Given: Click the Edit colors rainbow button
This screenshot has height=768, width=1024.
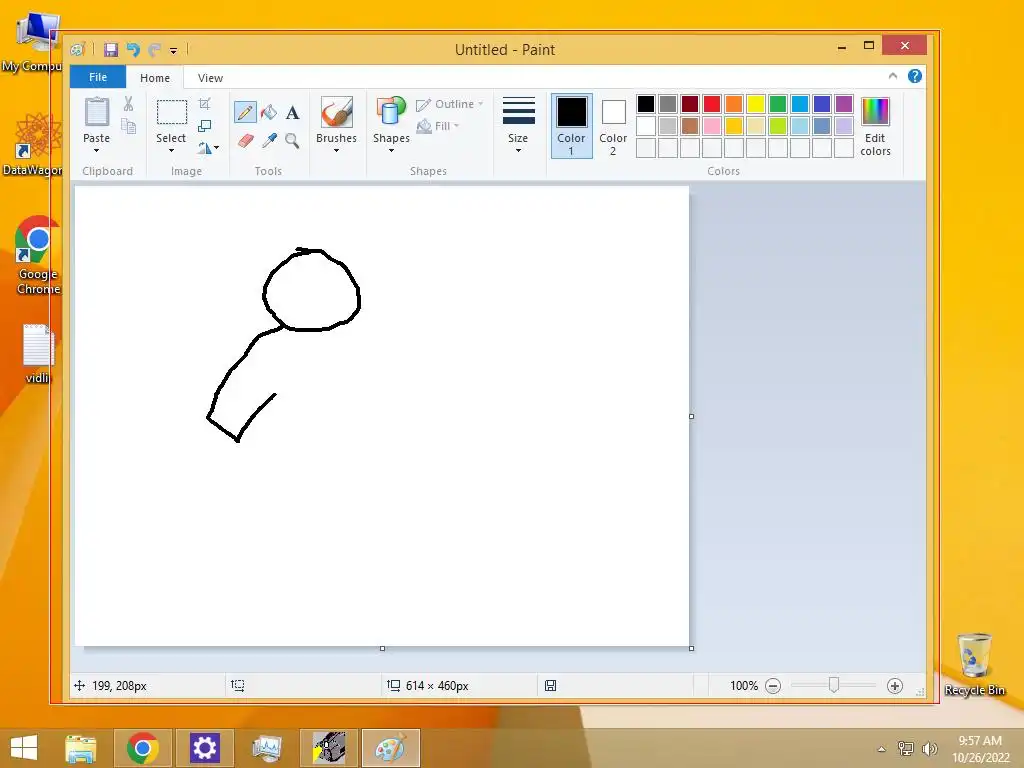Looking at the screenshot, I should point(875,127).
